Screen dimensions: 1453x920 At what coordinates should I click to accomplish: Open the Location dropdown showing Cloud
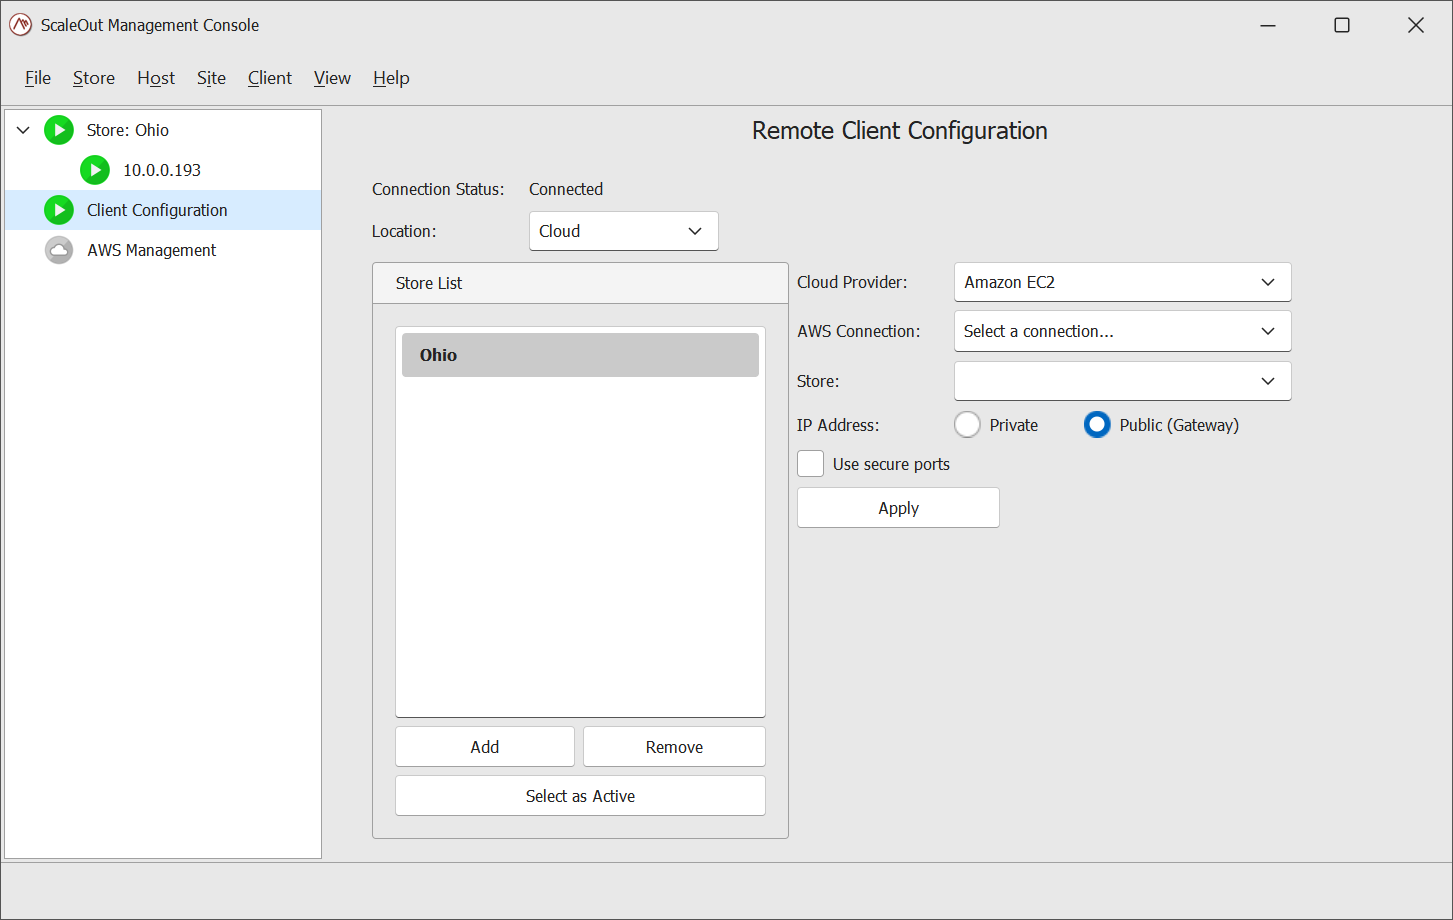pyautogui.click(x=623, y=231)
